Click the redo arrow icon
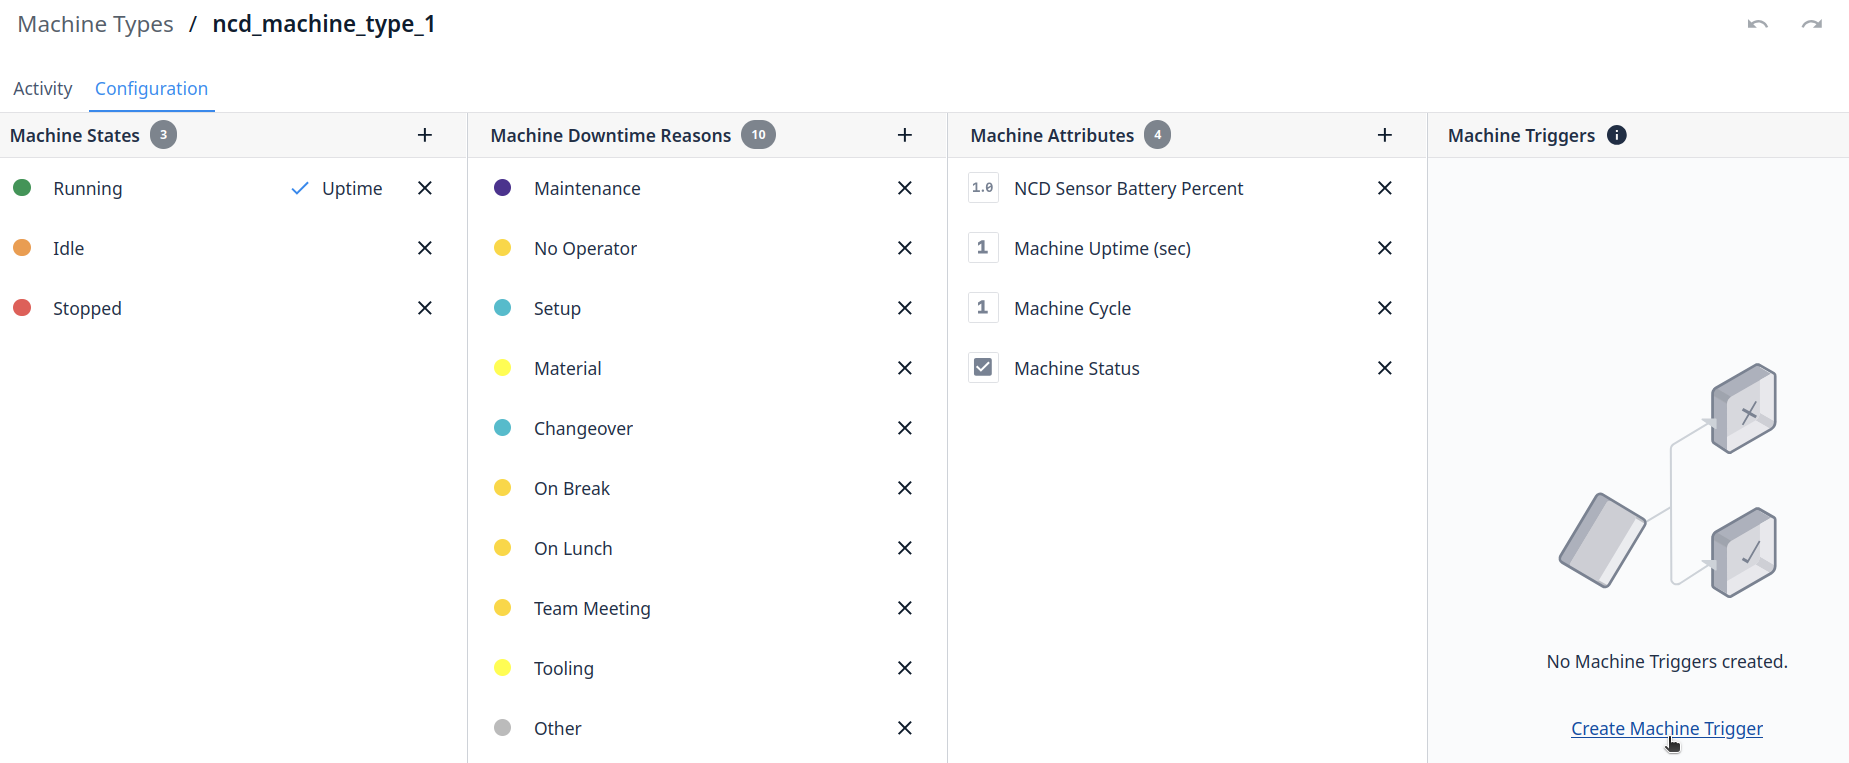The height and width of the screenshot is (763, 1849). coord(1811,24)
